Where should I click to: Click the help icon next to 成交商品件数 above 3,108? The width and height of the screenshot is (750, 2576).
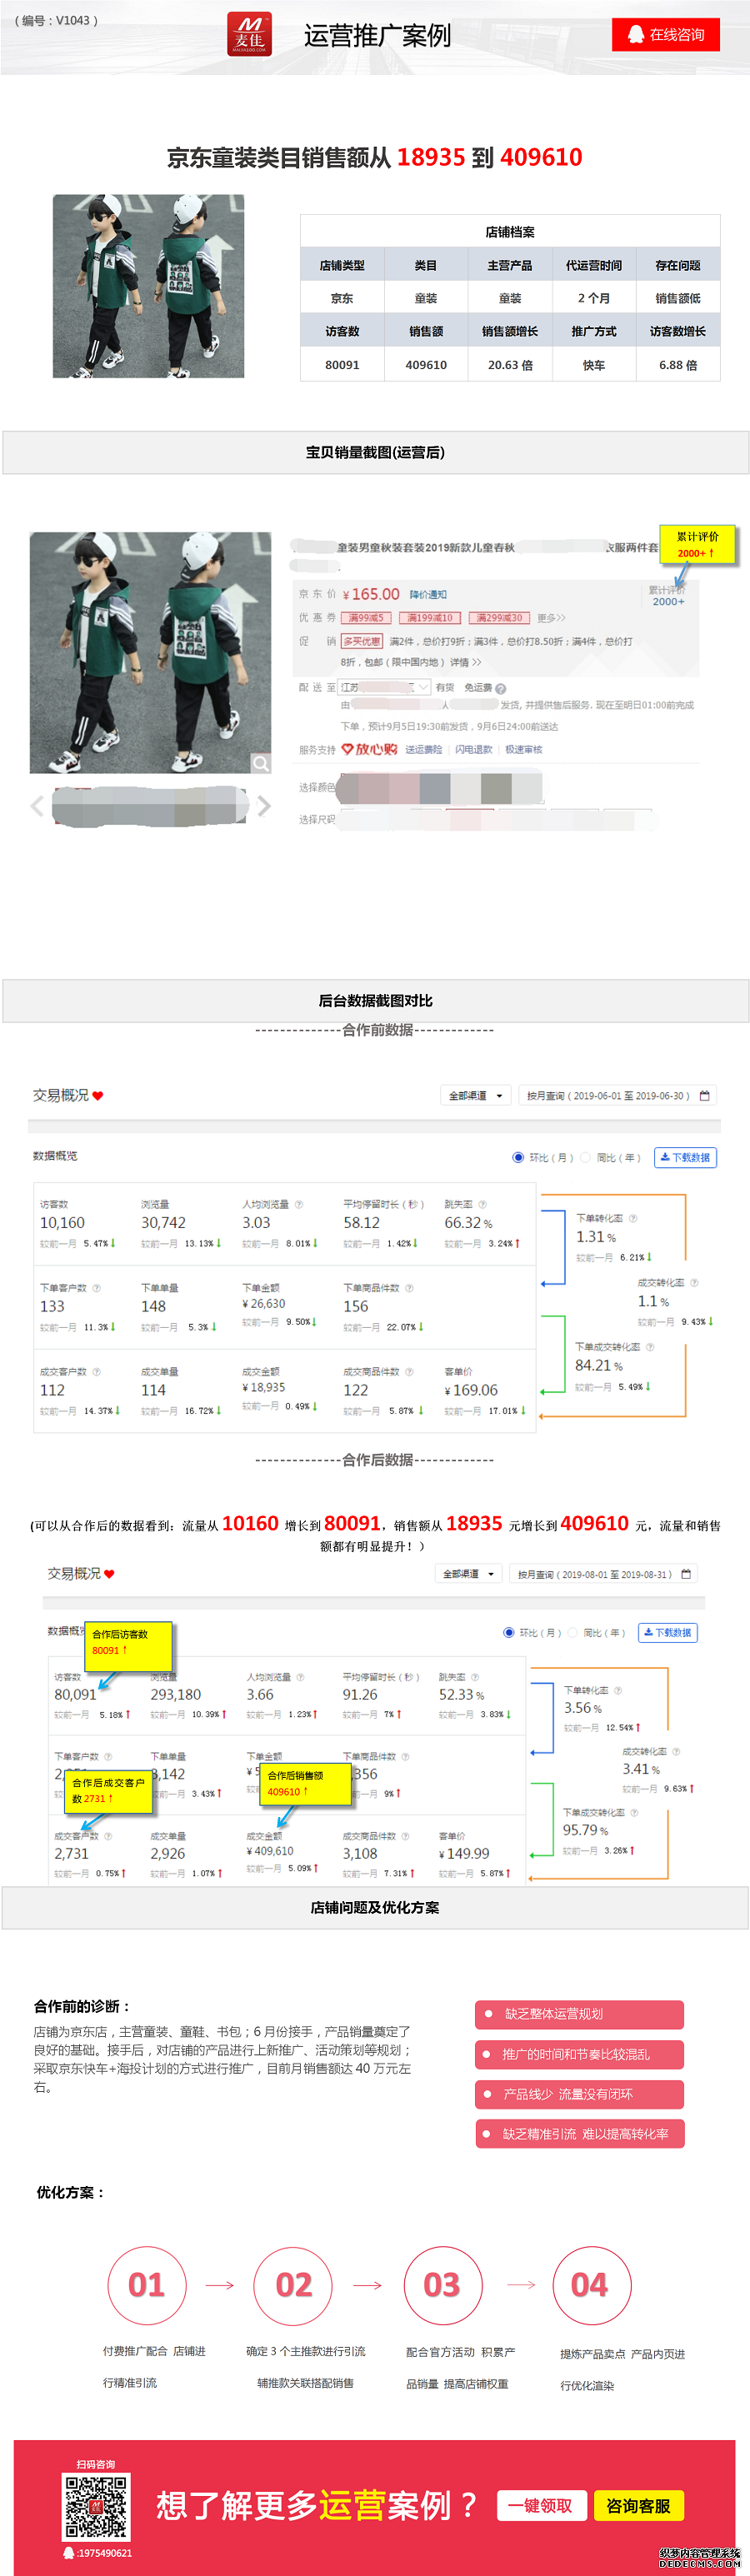[x=405, y=1836]
